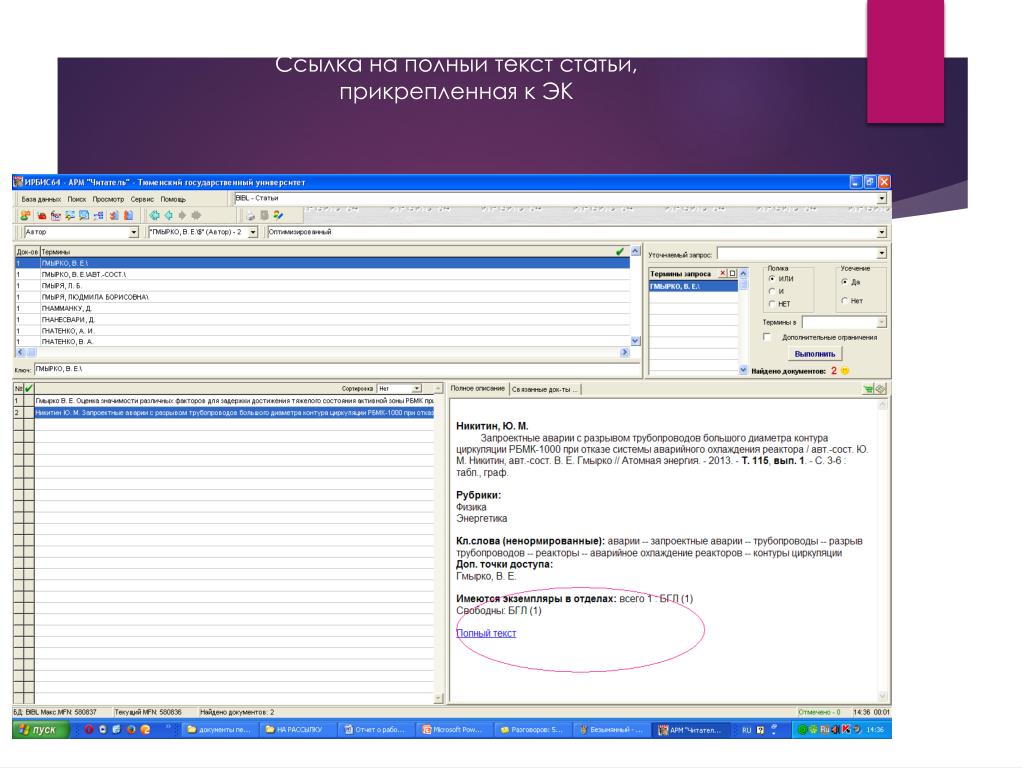Open the Полный текст link
This screenshot has width=1024, height=768.
[486, 633]
